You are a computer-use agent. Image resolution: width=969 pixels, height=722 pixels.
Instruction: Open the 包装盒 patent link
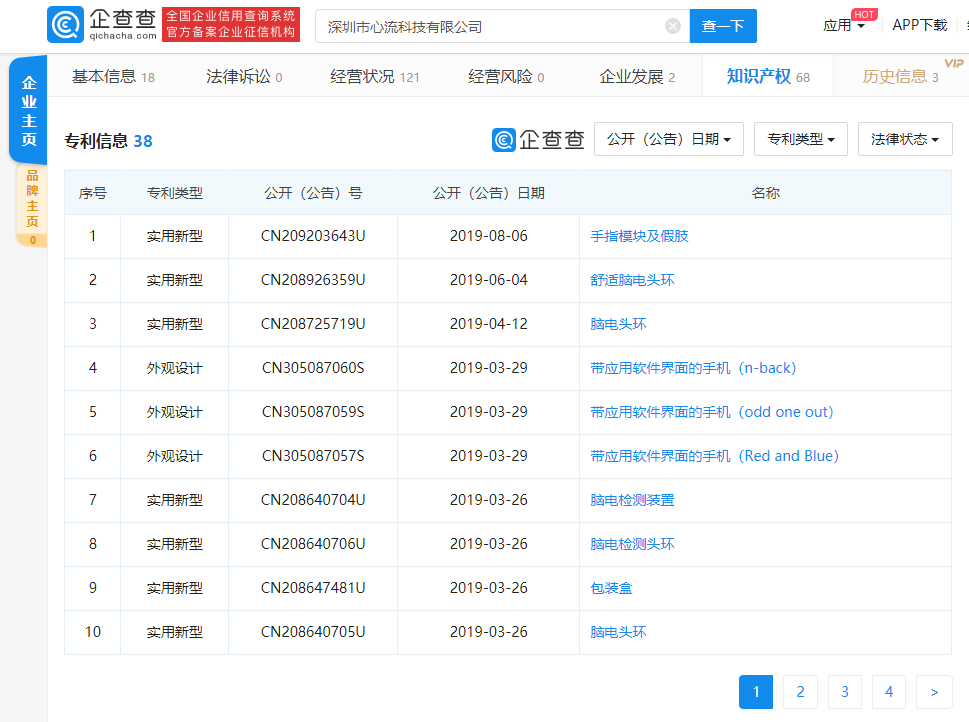pos(611,588)
